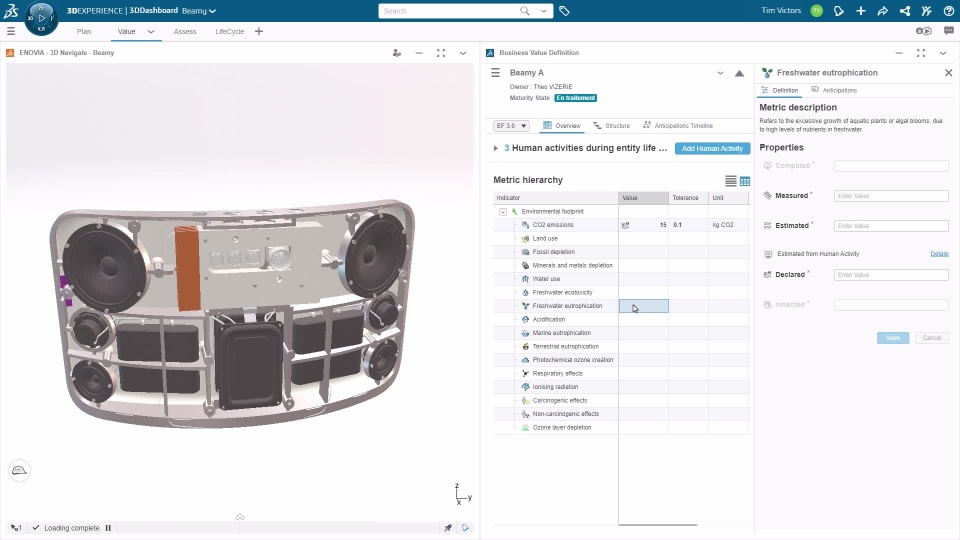Click user icon in ENOVIA 3D Navigate header
Image resolution: width=960 pixels, height=540 pixels.
pos(397,53)
